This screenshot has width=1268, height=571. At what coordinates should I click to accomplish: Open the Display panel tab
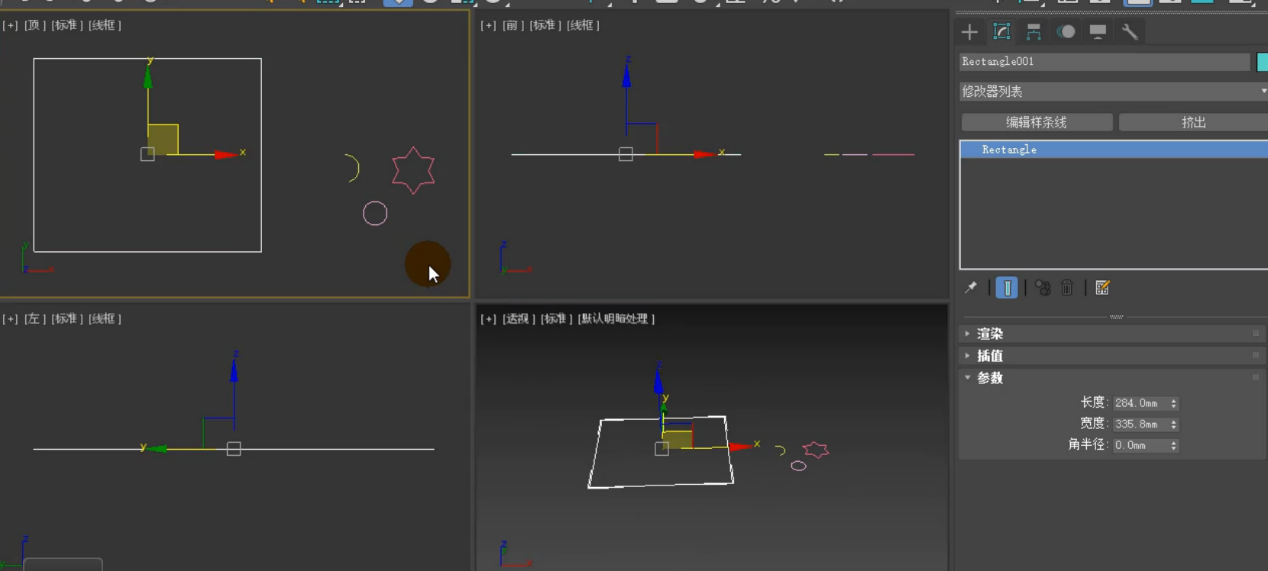coord(1098,32)
